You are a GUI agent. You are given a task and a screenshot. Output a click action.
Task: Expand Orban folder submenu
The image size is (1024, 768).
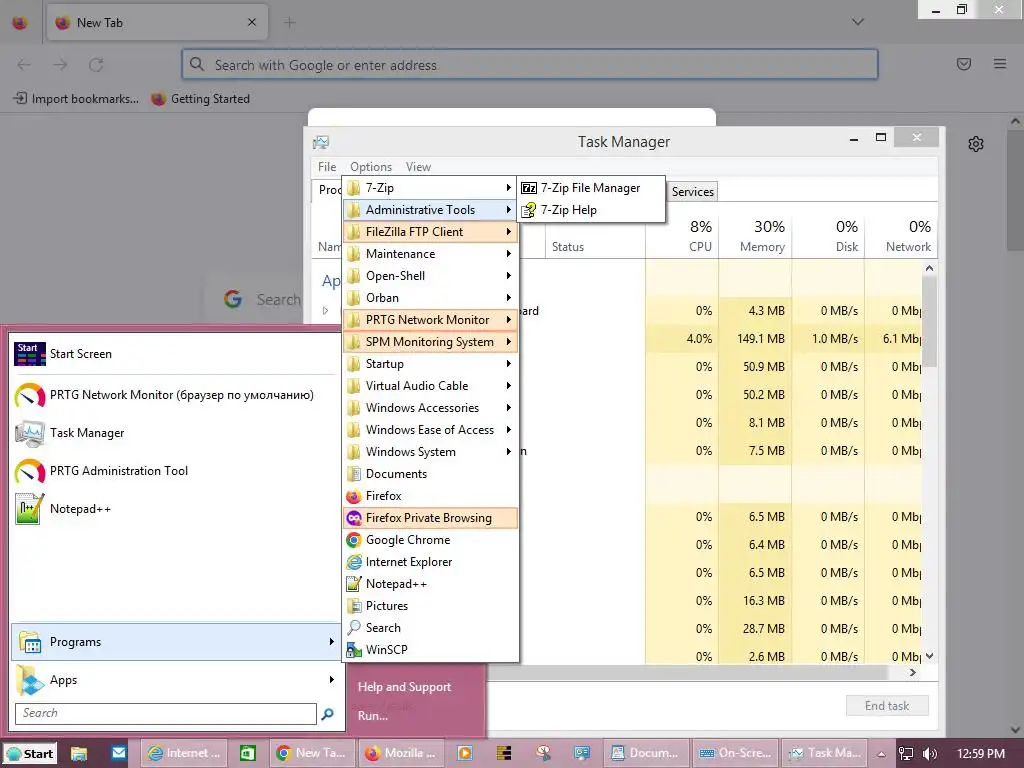tap(430, 298)
